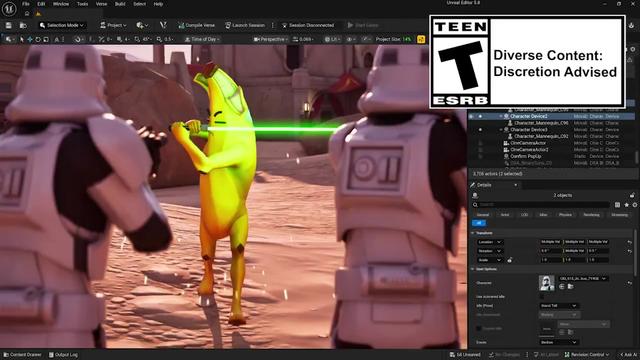Open the Verse menu in menu bar
This screenshot has width=640, height=360.
pos(101,4)
